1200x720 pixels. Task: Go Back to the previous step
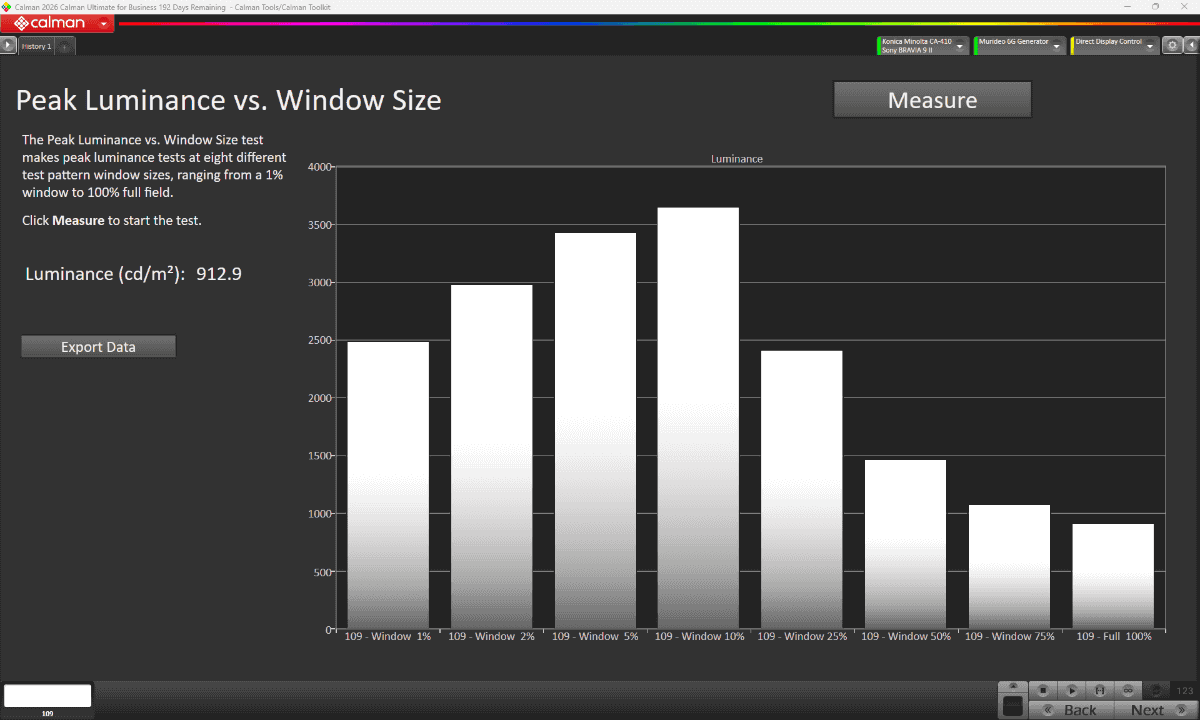tap(1071, 710)
